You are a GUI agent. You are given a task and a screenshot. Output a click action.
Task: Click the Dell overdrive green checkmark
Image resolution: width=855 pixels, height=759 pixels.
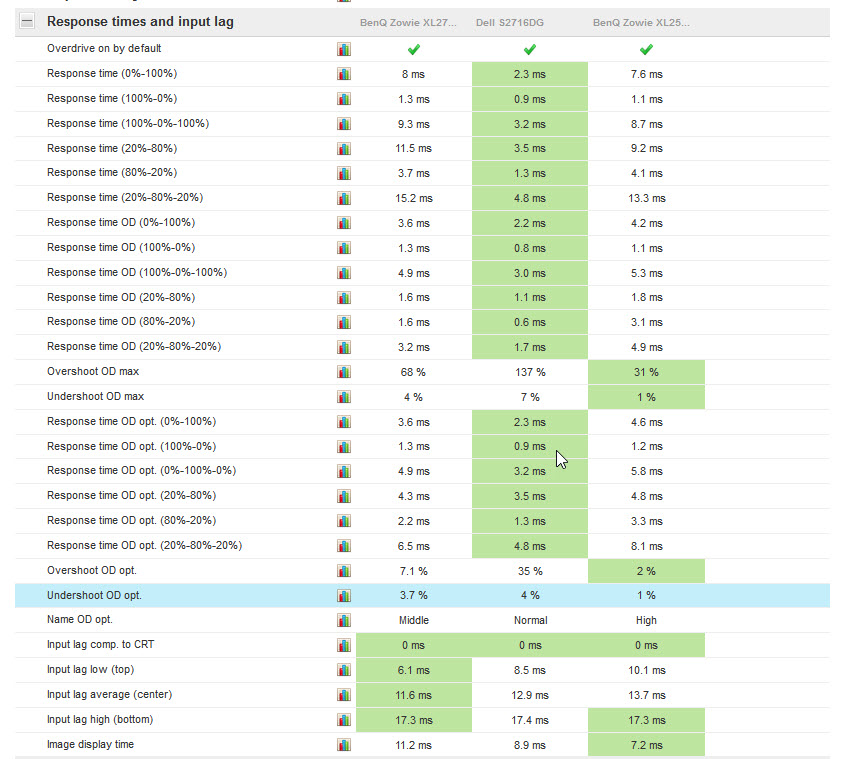point(530,50)
